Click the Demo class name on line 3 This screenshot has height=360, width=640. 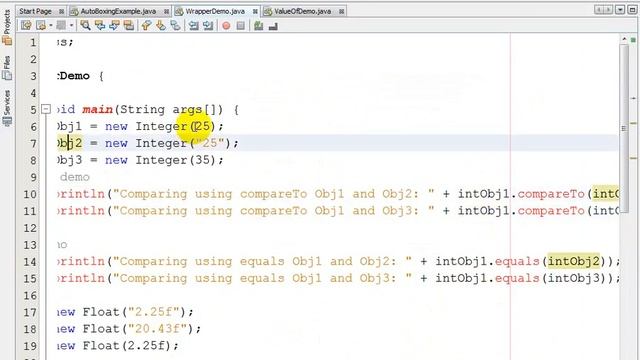coord(75,76)
